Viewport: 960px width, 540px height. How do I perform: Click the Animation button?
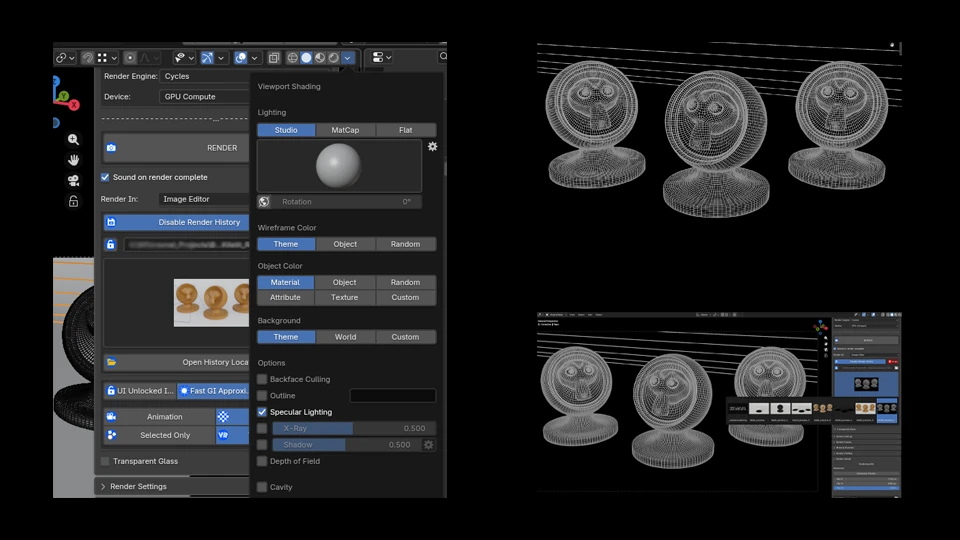tap(159, 417)
